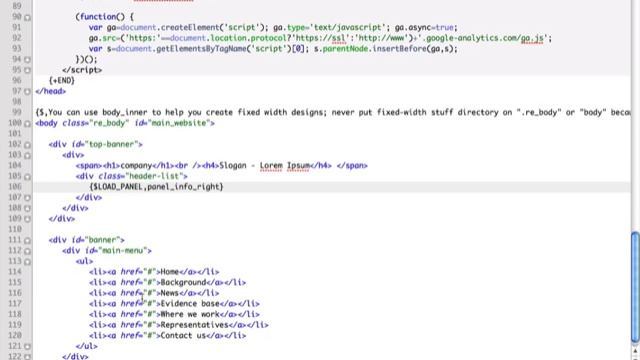Click the "banner" id value on line 111

click(x=103, y=240)
